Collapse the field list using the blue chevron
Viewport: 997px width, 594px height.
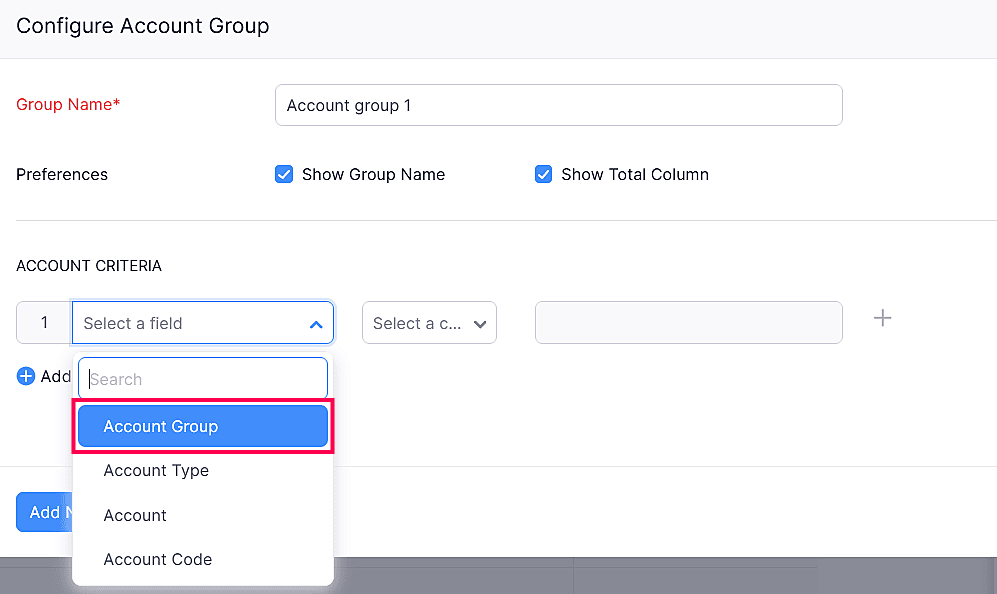point(316,324)
